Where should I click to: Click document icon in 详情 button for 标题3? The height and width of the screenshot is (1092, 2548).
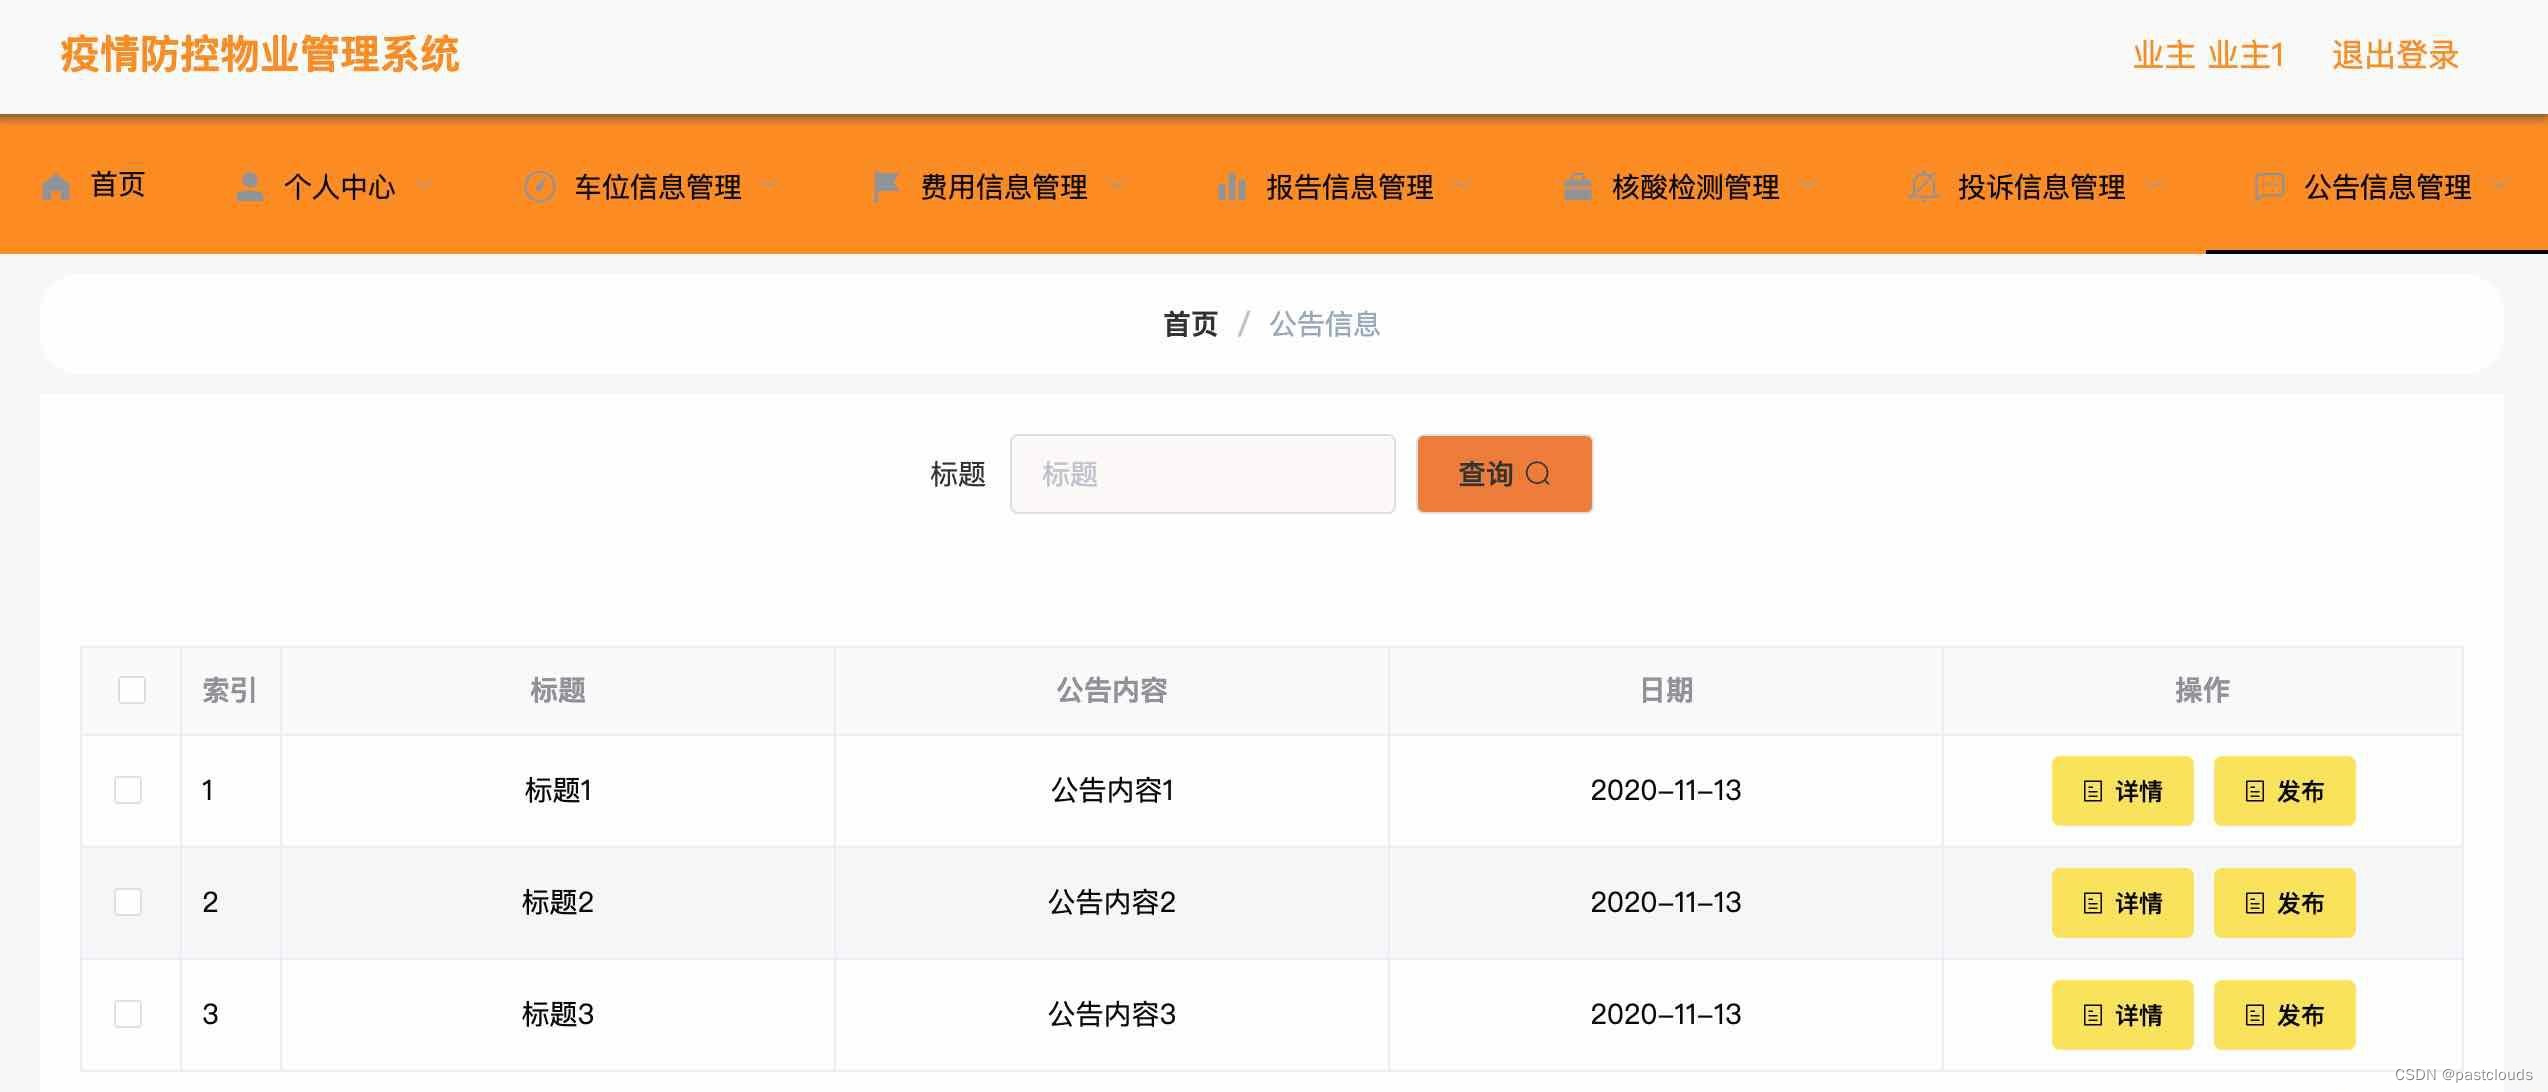pyautogui.click(x=2093, y=1015)
